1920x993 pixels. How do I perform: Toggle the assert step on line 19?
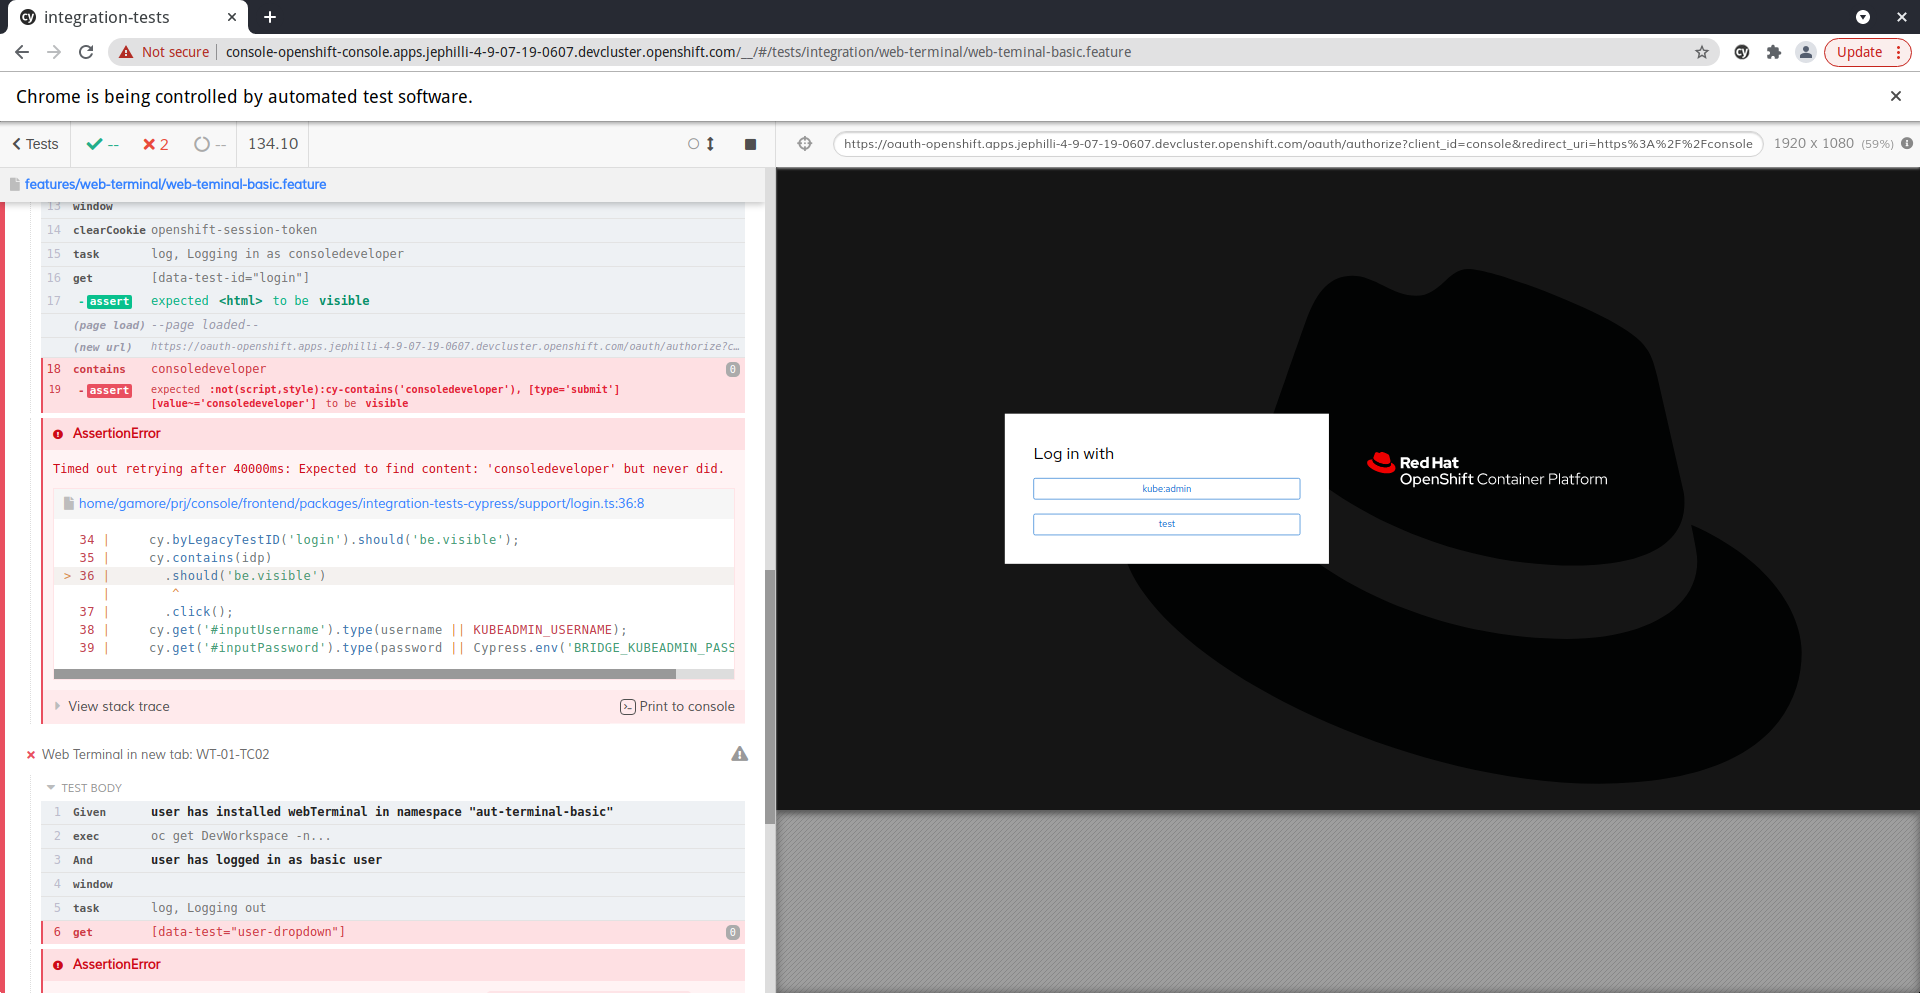click(108, 390)
